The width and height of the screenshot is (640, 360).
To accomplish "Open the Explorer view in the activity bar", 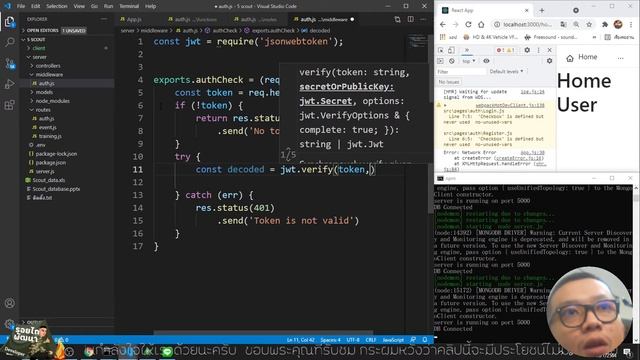I will point(9,21).
